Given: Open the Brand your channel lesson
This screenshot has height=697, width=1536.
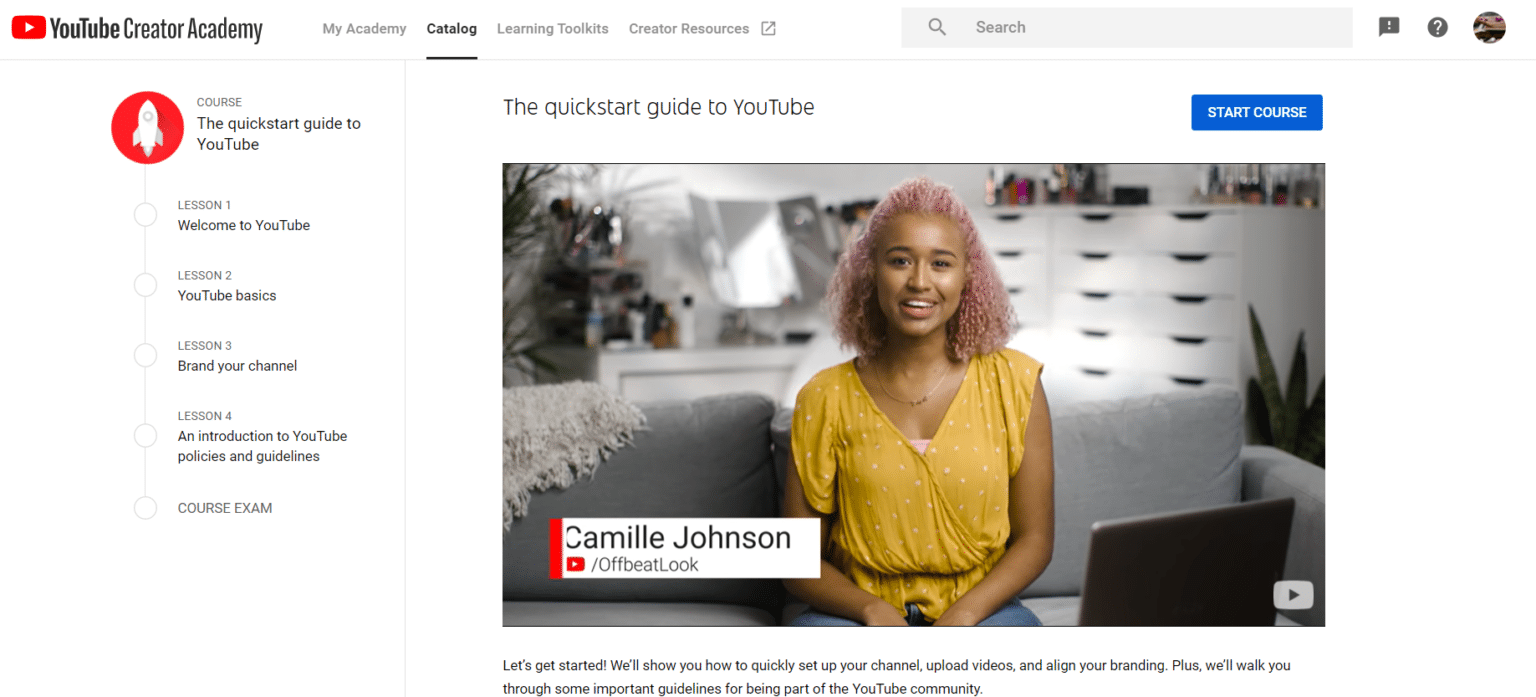Looking at the screenshot, I should tap(237, 366).
